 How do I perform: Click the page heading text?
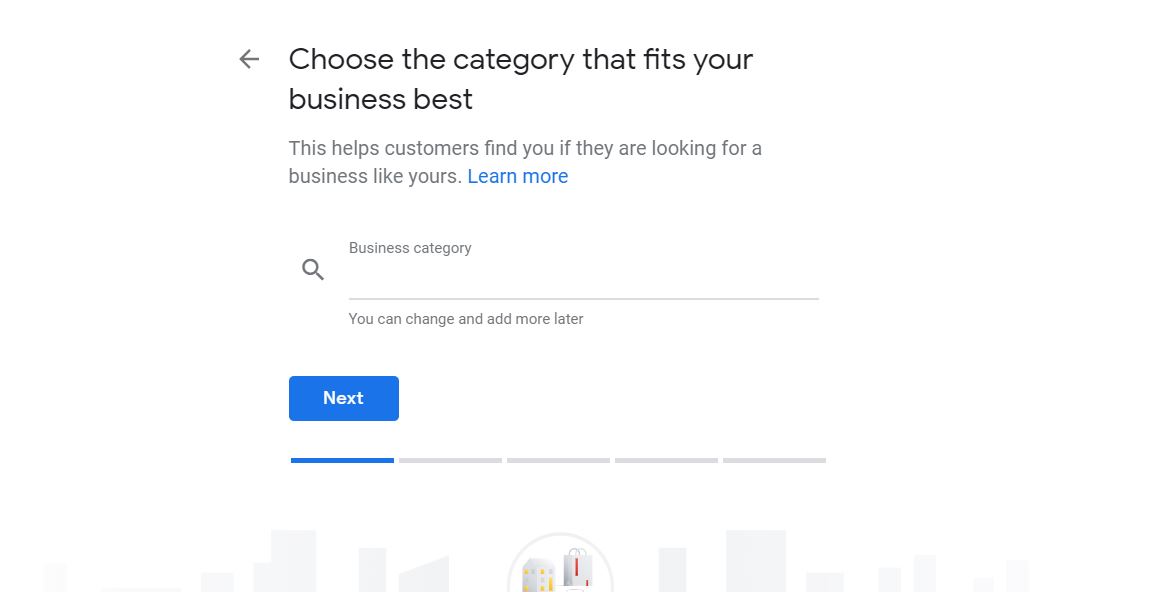[x=520, y=78]
